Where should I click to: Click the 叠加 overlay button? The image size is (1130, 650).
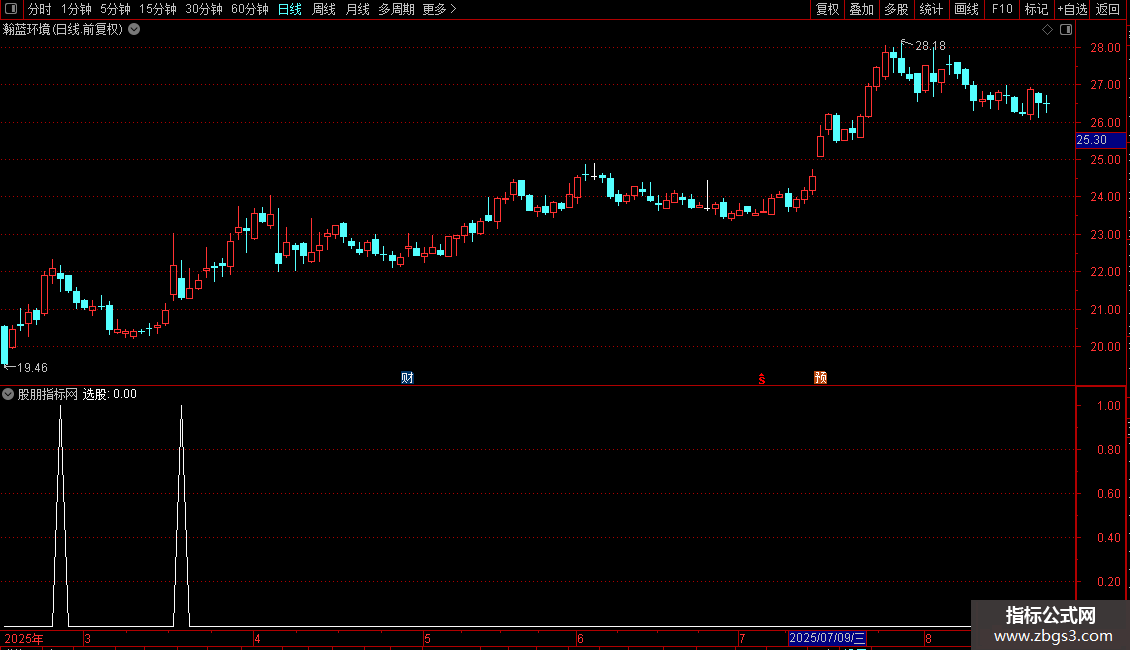point(861,9)
